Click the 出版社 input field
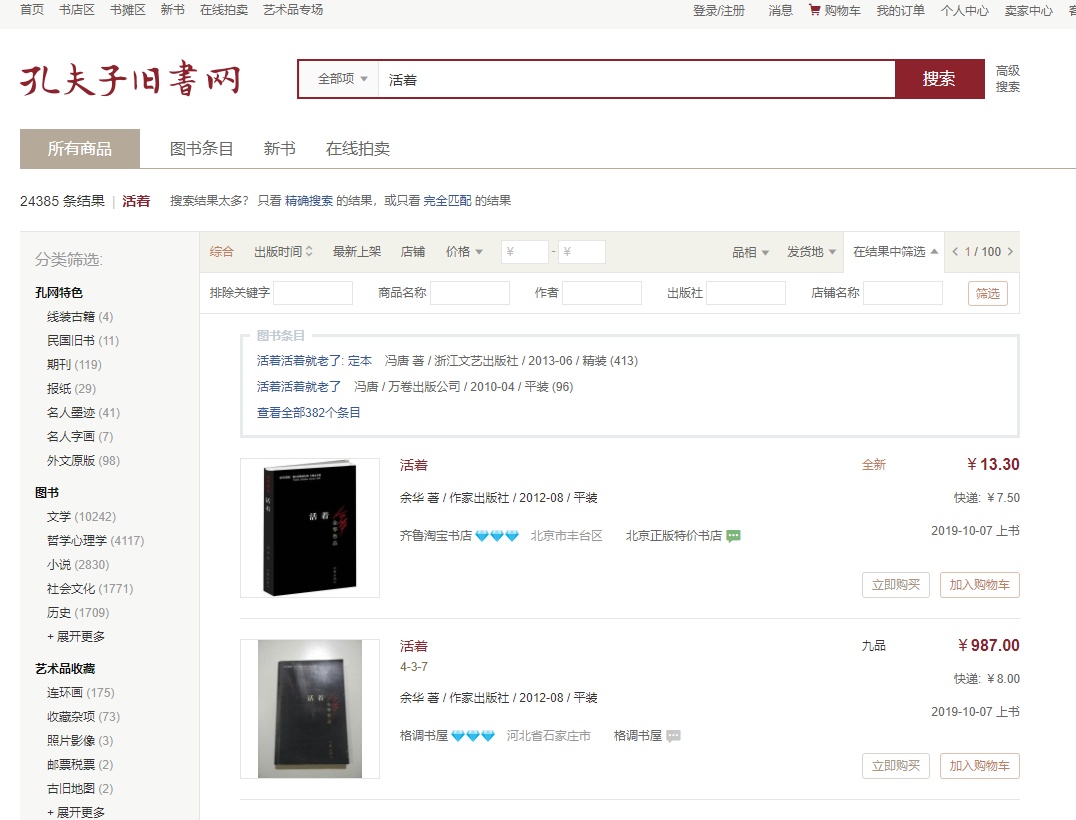Screen dimensions: 1076x820 pyautogui.click(x=746, y=293)
